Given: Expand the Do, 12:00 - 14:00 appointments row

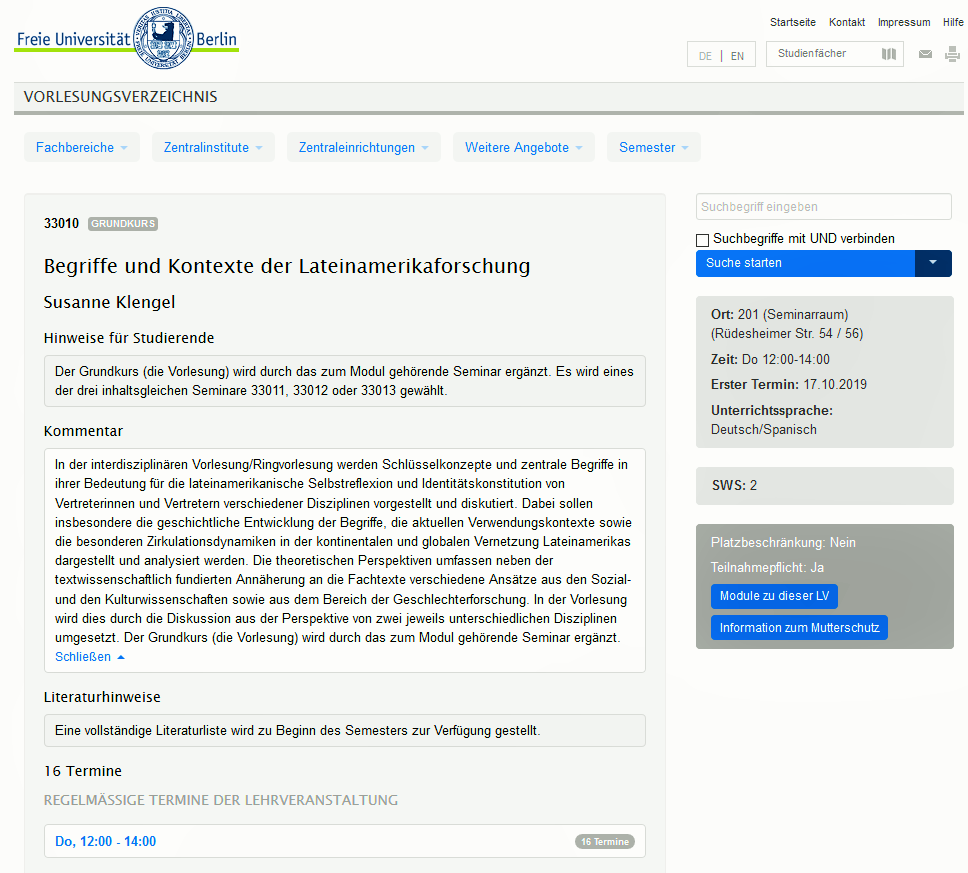Looking at the screenshot, I should tap(344, 841).
